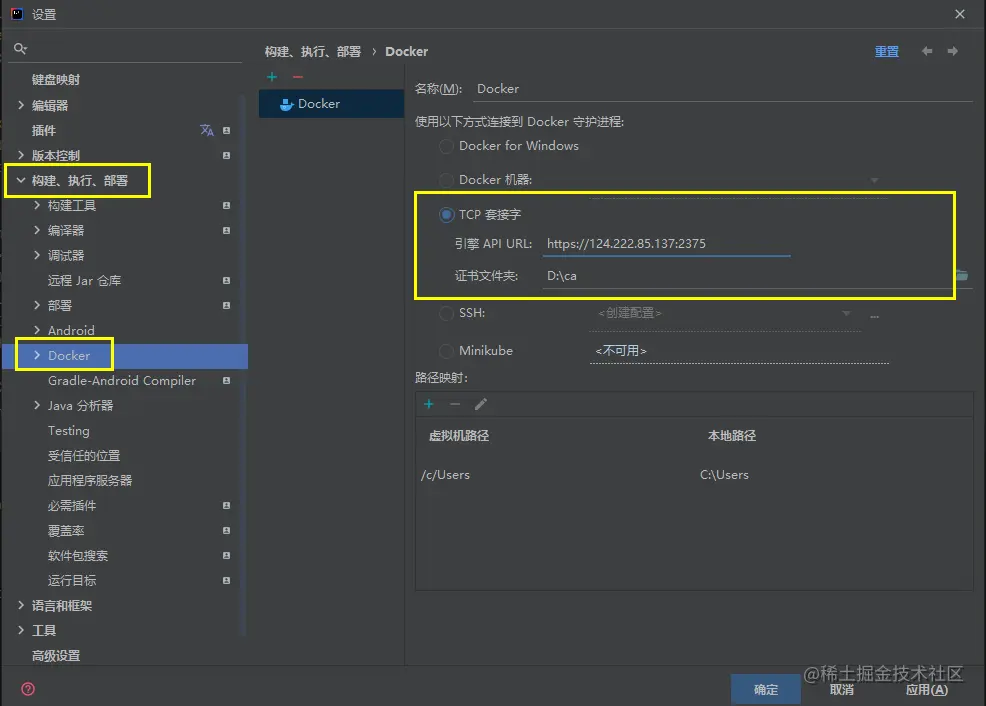This screenshot has width=986, height=706.
Task: Expand the Android tree node
Action: [x=36, y=330]
